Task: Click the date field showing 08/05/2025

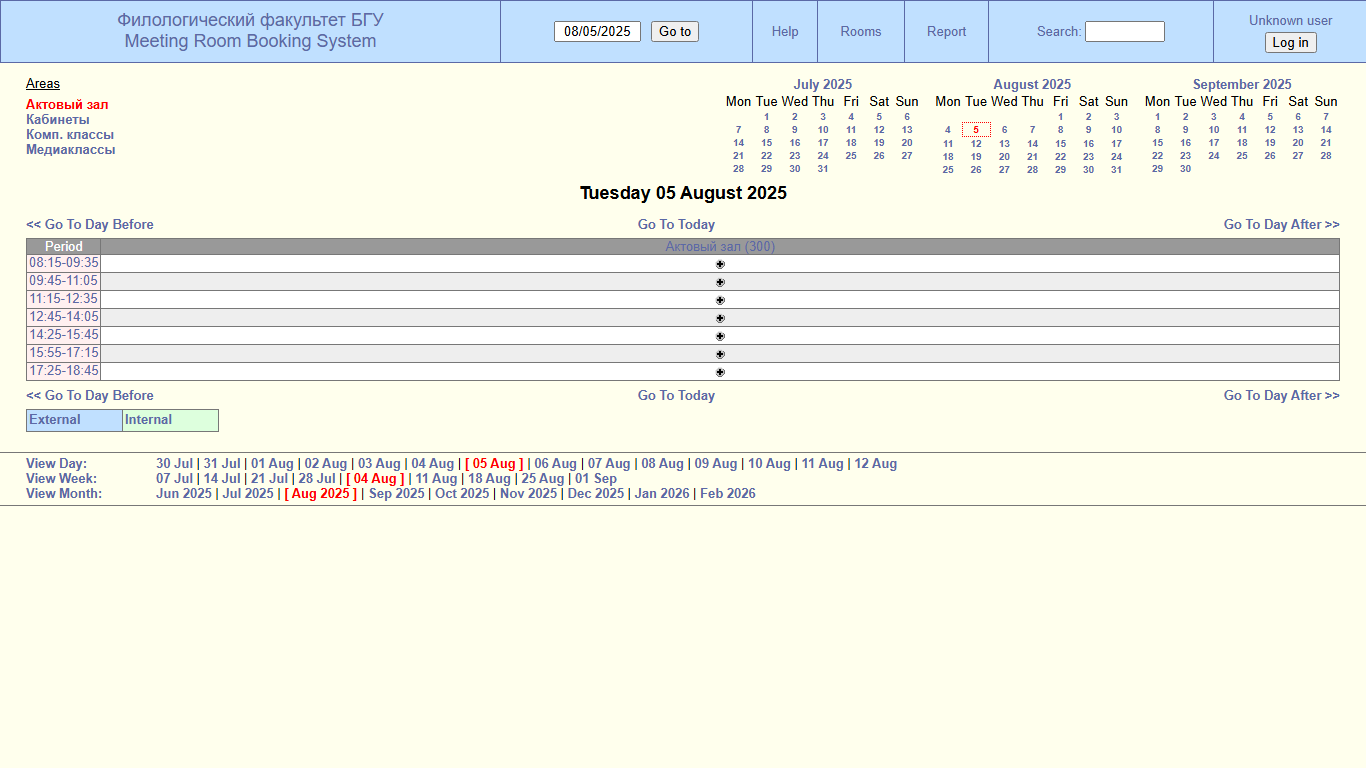Action: (x=597, y=32)
